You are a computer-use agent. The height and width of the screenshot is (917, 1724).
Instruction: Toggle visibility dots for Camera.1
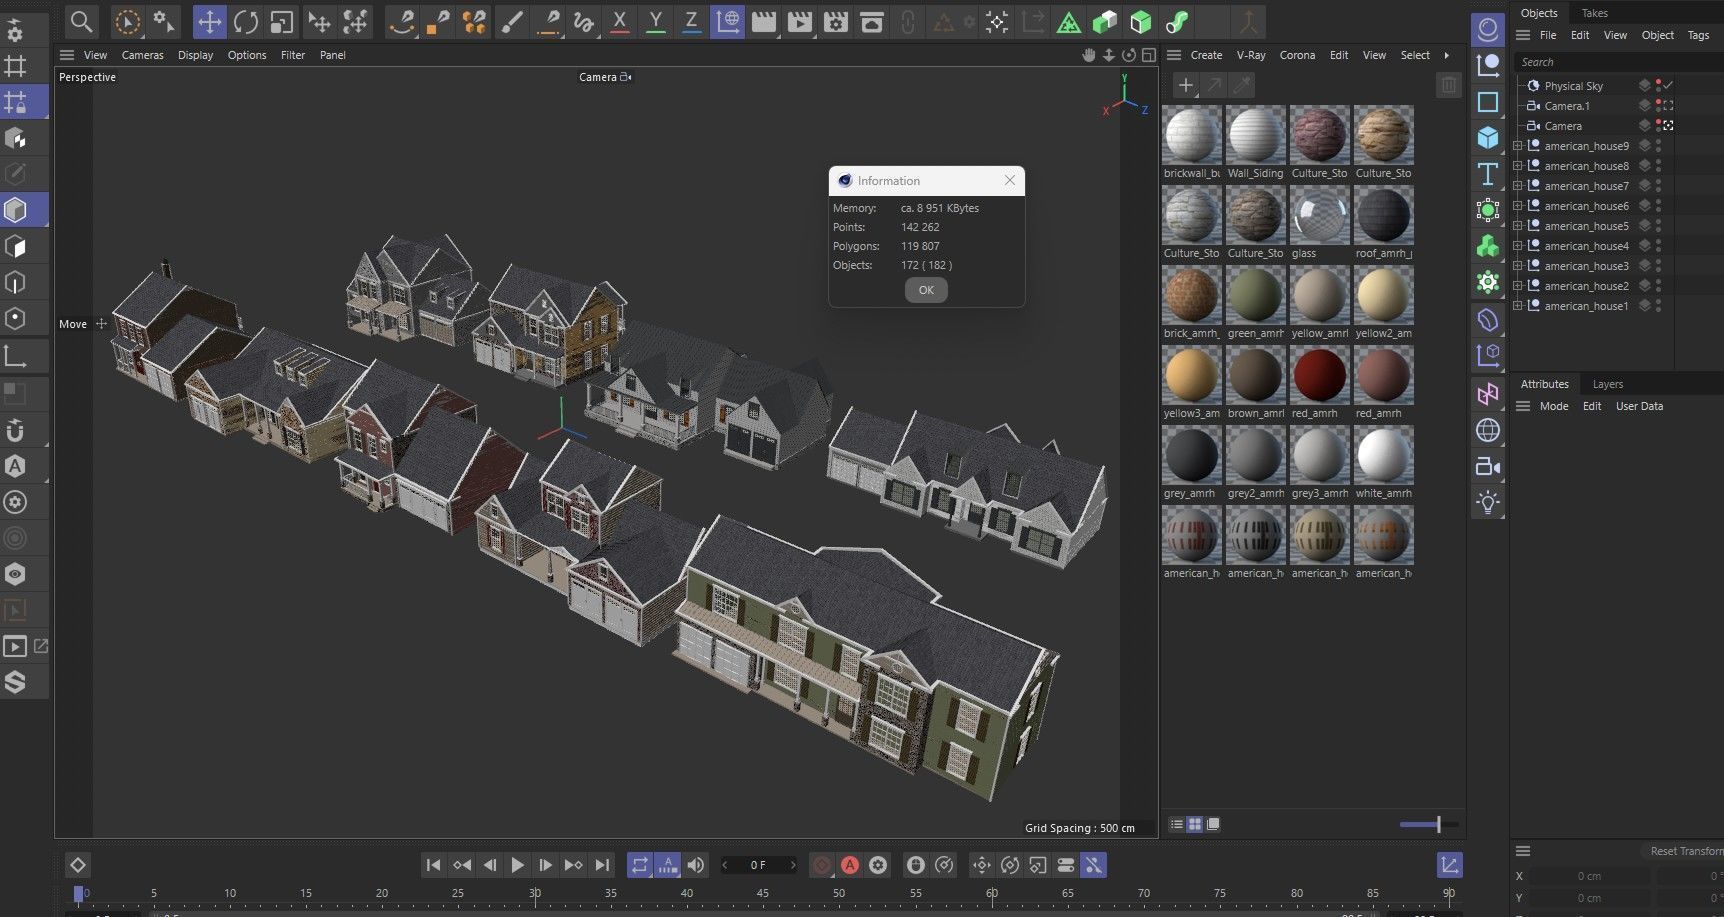(x=1658, y=106)
